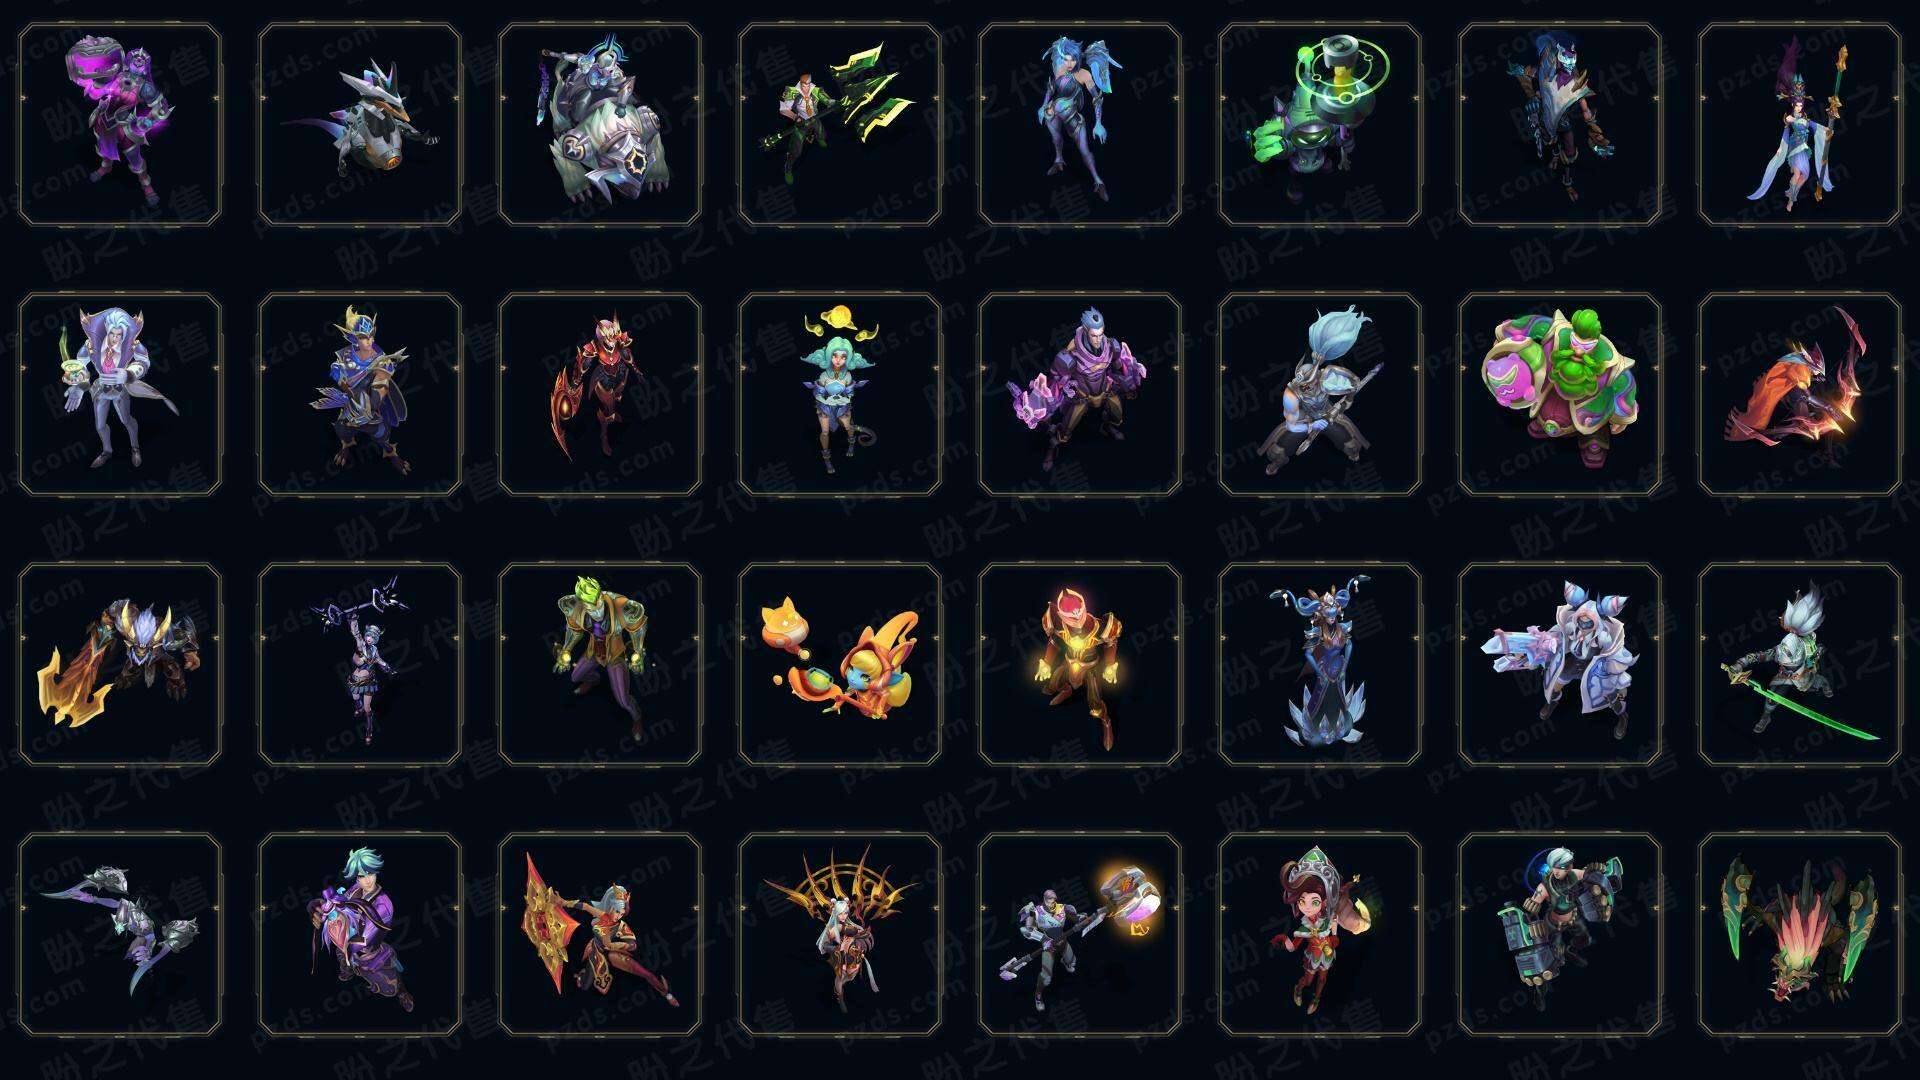Choose the green orbiting rings robot tile
This screenshot has height=1080, width=1920.
point(1320,124)
